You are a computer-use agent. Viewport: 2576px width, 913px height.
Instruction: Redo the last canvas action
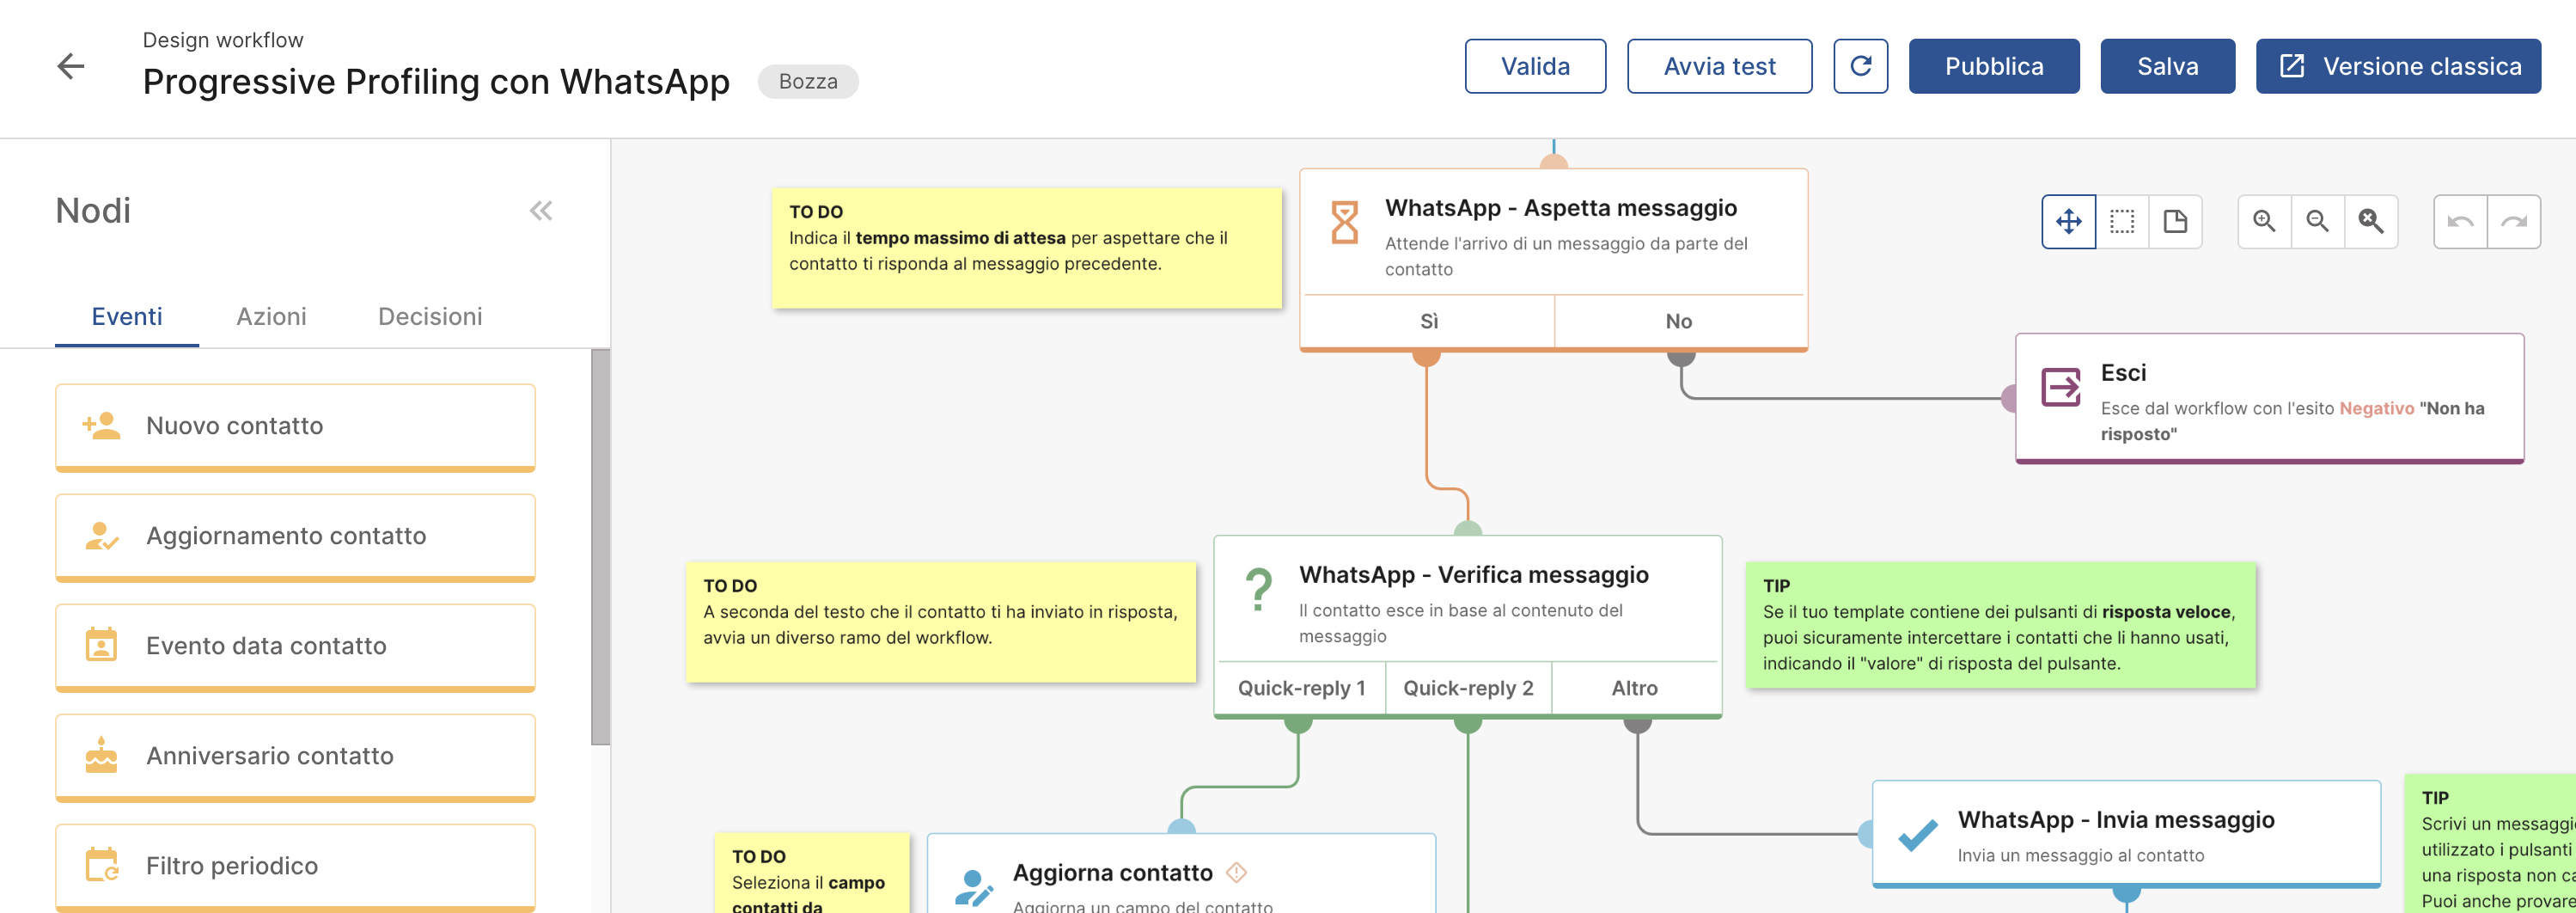point(2513,221)
